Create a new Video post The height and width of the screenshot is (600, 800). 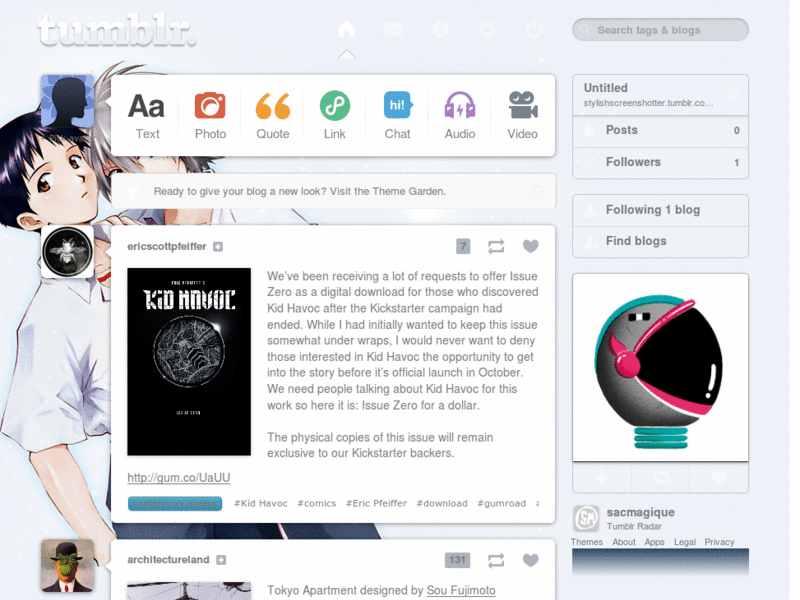(x=522, y=115)
